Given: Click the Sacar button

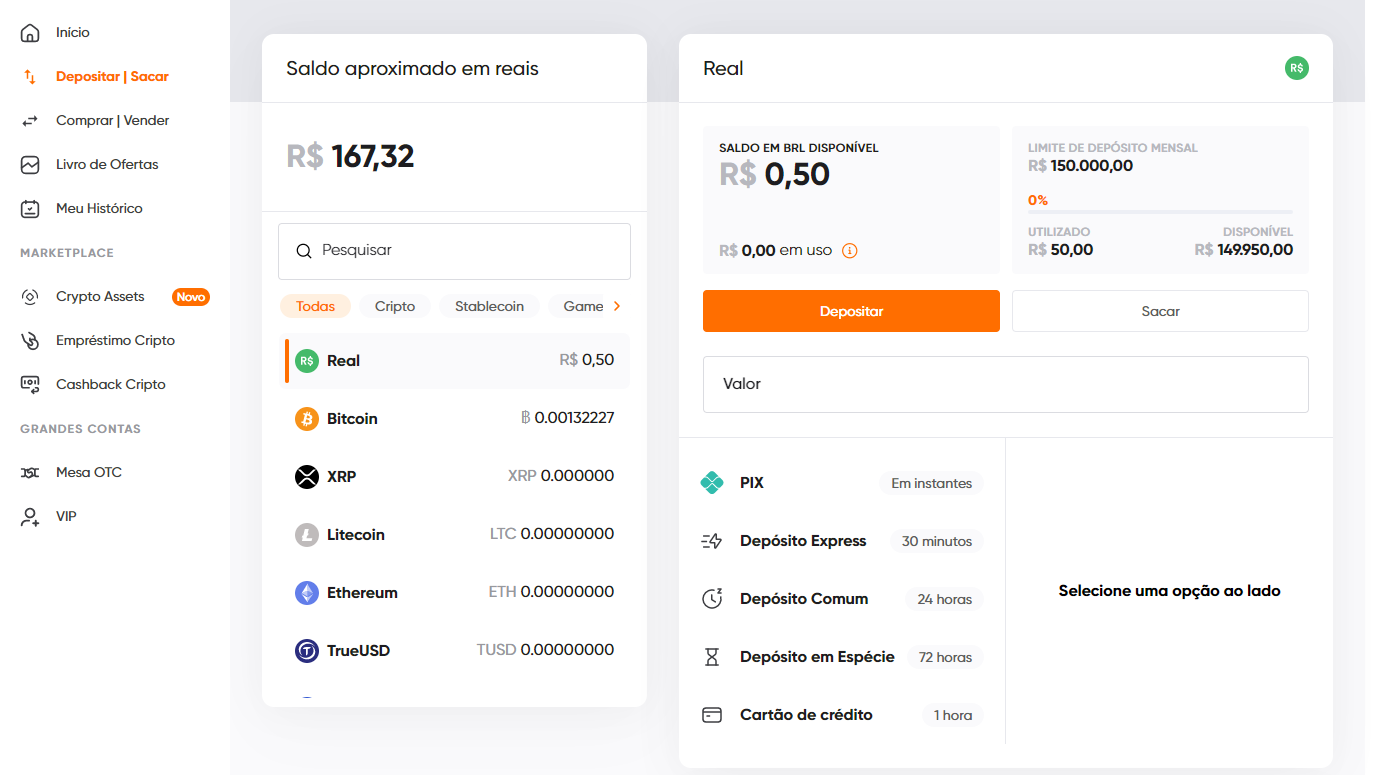Looking at the screenshot, I should [x=1160, y=311].
